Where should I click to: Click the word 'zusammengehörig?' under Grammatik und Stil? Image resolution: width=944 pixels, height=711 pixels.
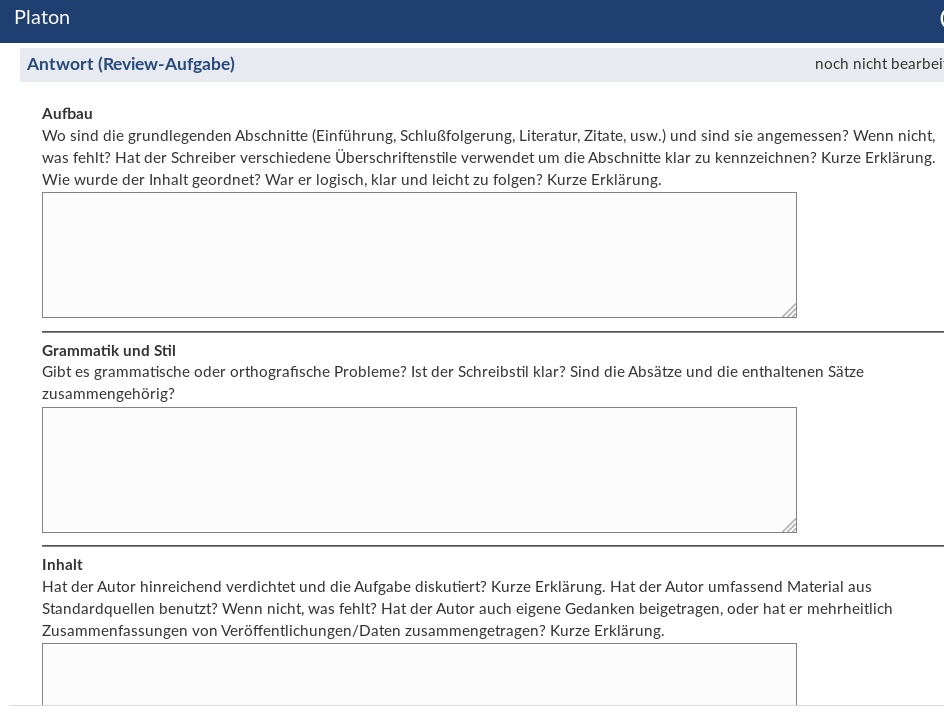[x=108, y=394]
